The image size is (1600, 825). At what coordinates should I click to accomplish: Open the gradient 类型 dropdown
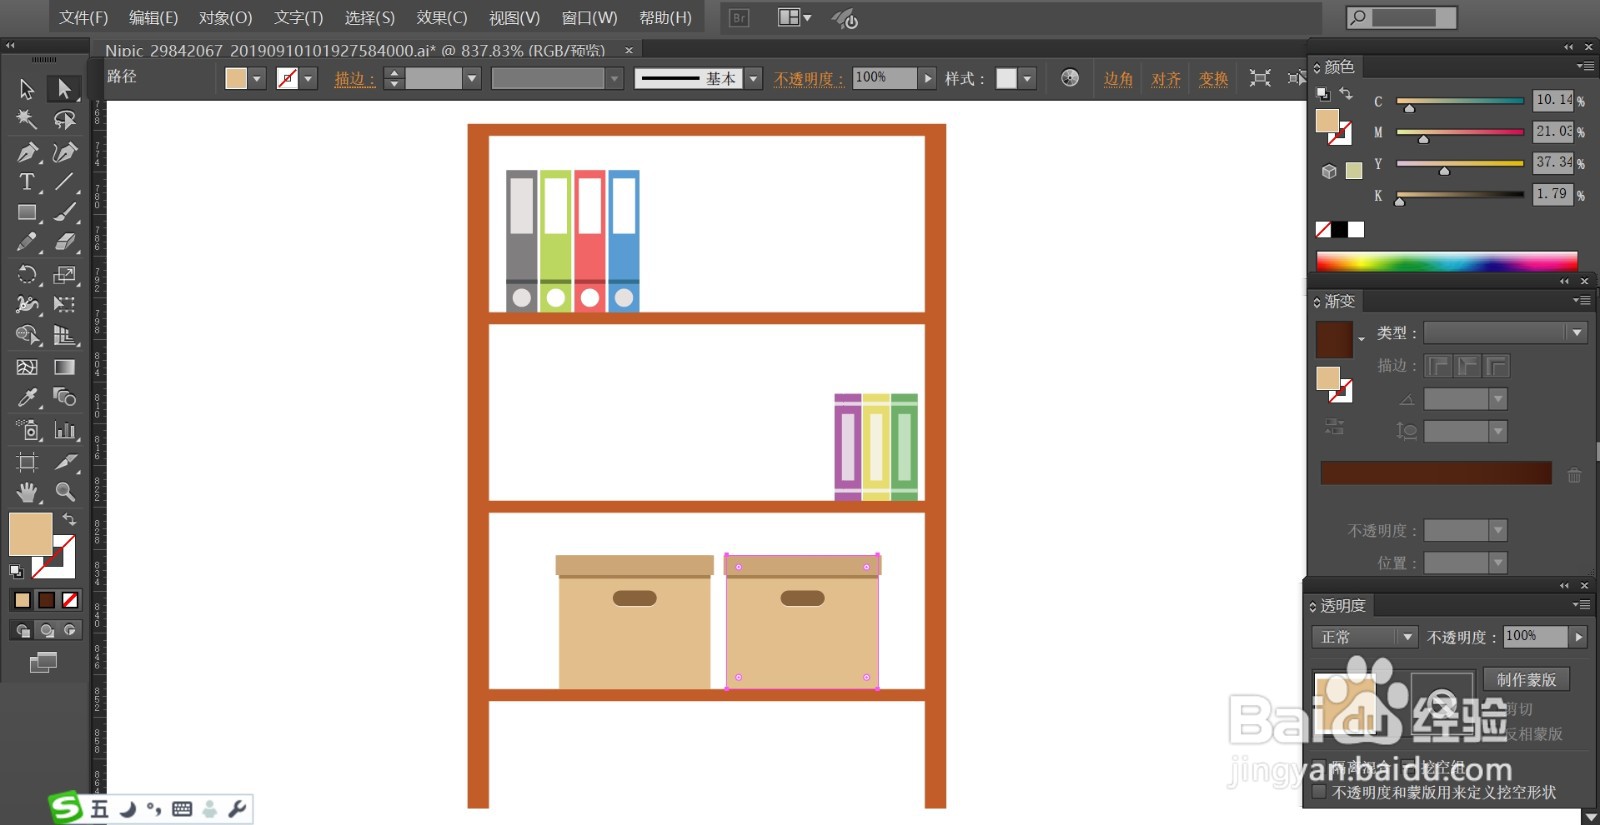point(1577,332)
